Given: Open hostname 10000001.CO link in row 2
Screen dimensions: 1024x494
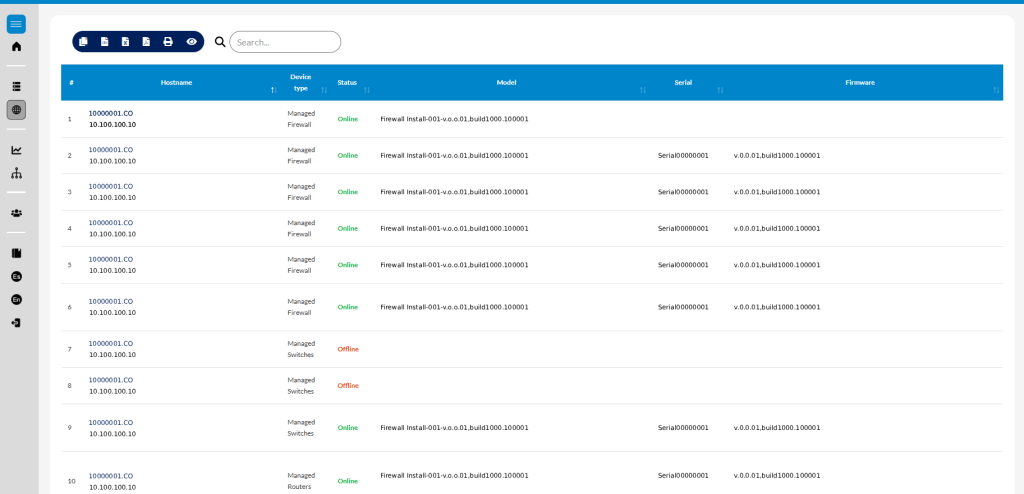Looking at the screenshot, I should pos(111,150).
